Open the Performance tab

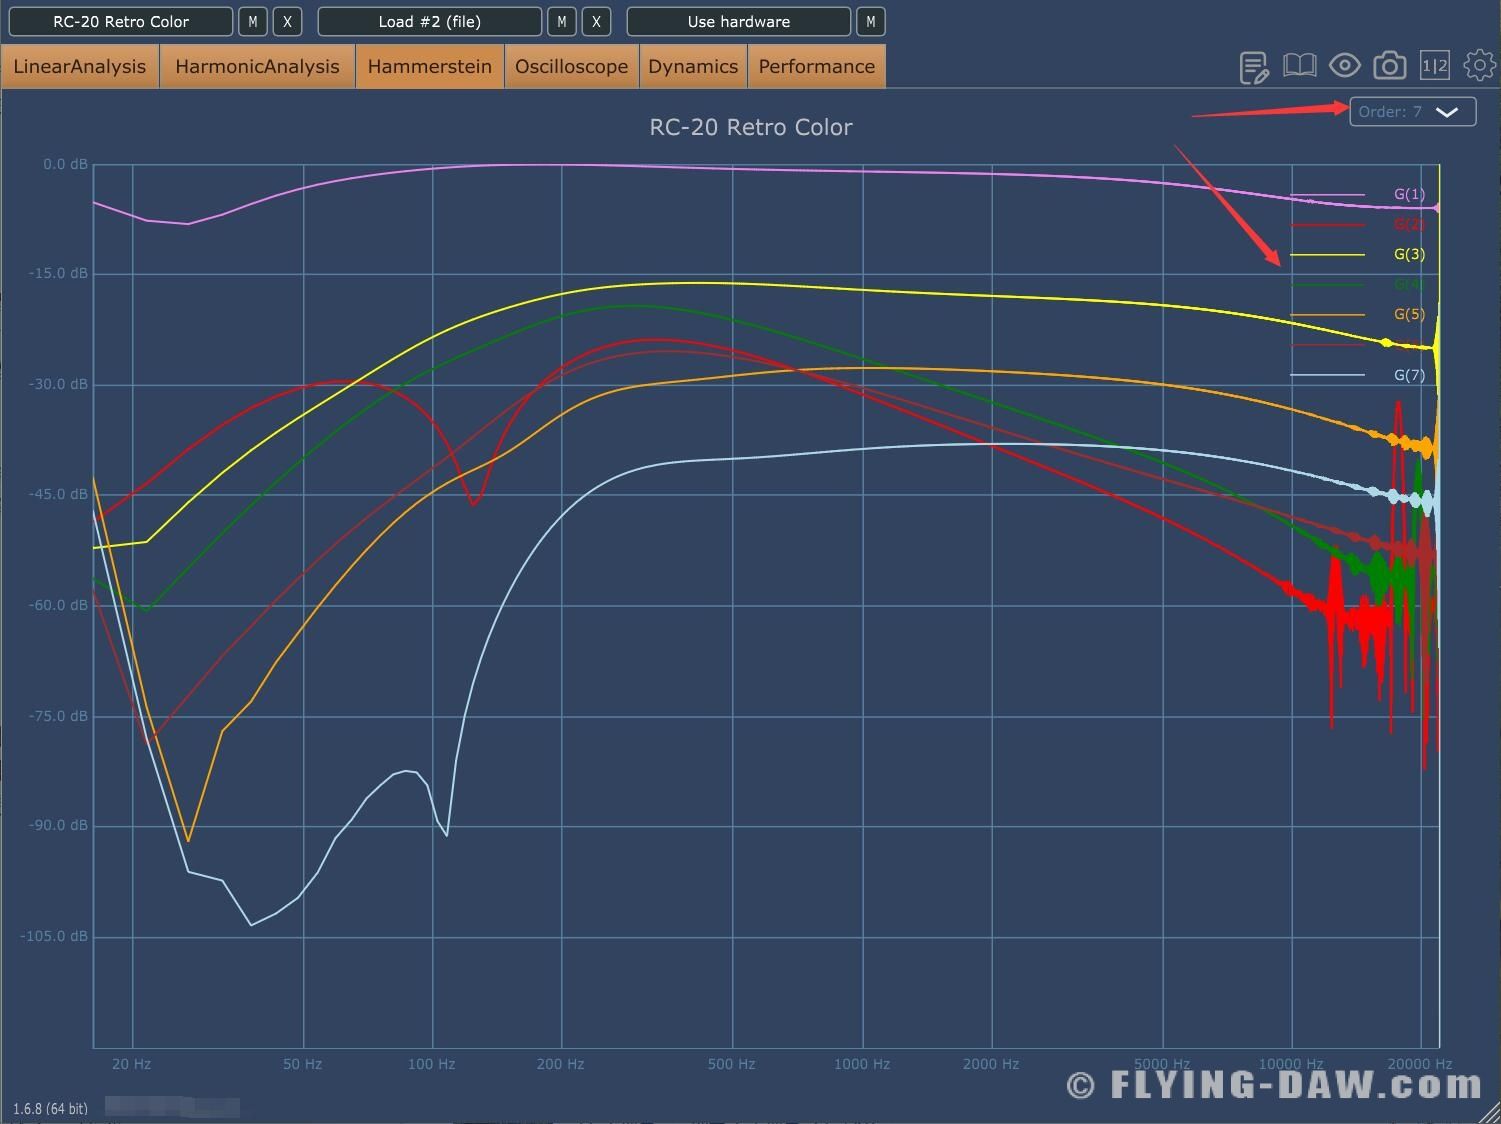(x=816, y=66)
